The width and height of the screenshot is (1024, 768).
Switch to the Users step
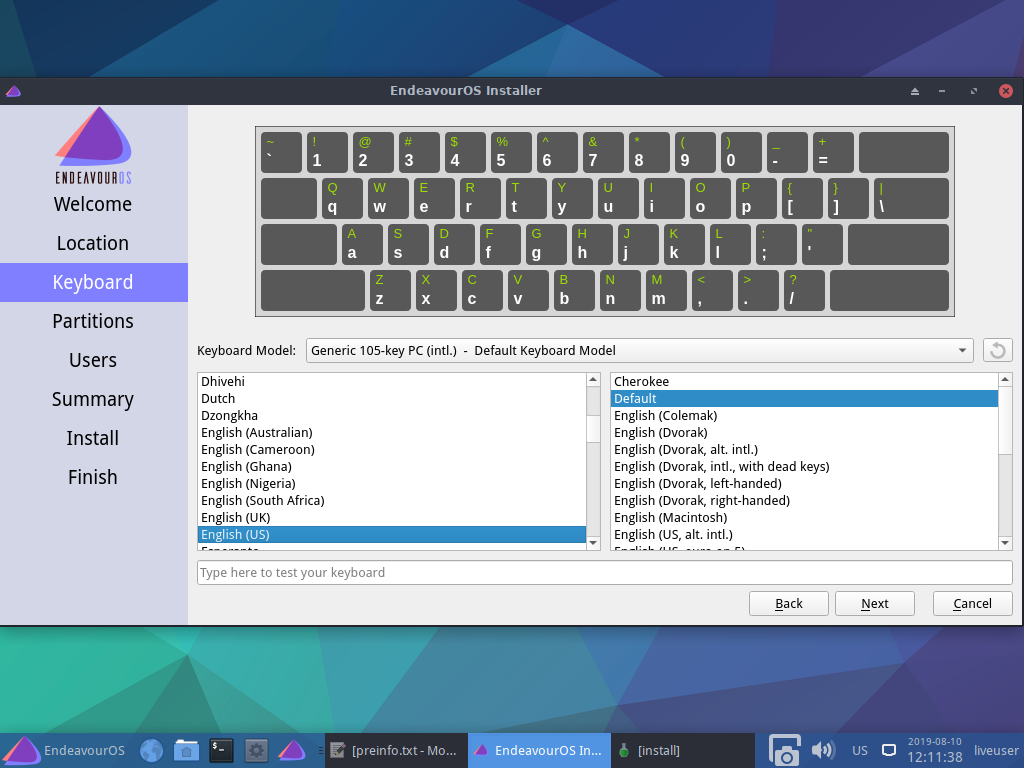[92, 360]
